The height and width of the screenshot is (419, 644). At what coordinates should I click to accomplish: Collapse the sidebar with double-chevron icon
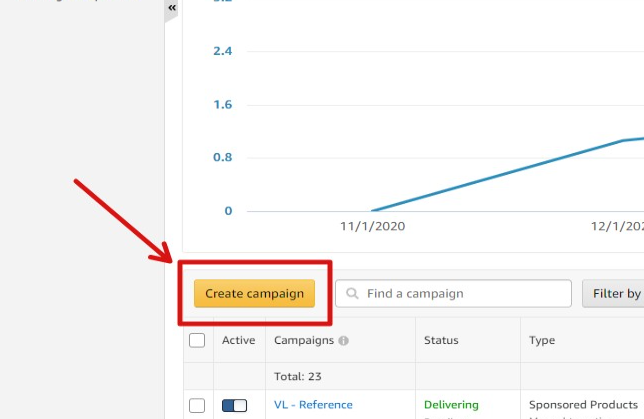click(x=172, y=8)
